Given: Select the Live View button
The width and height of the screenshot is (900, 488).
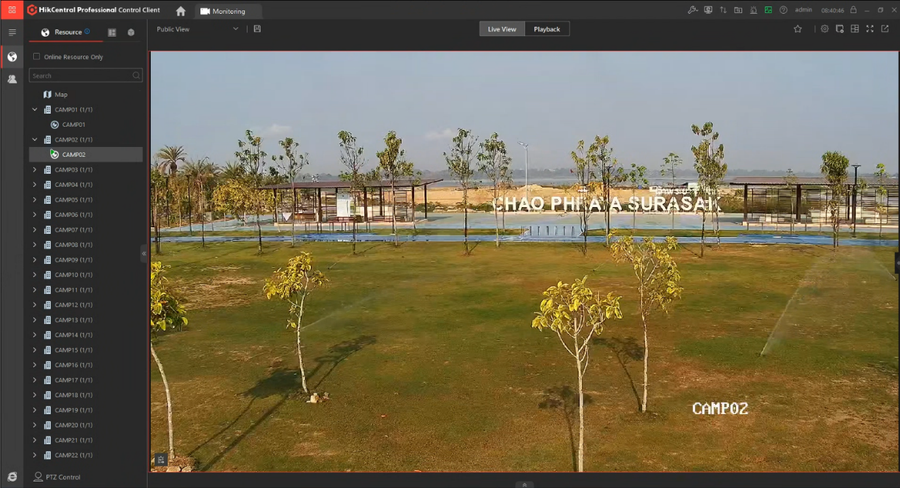Looking at the screenshot, I should (x=502, y=29).
